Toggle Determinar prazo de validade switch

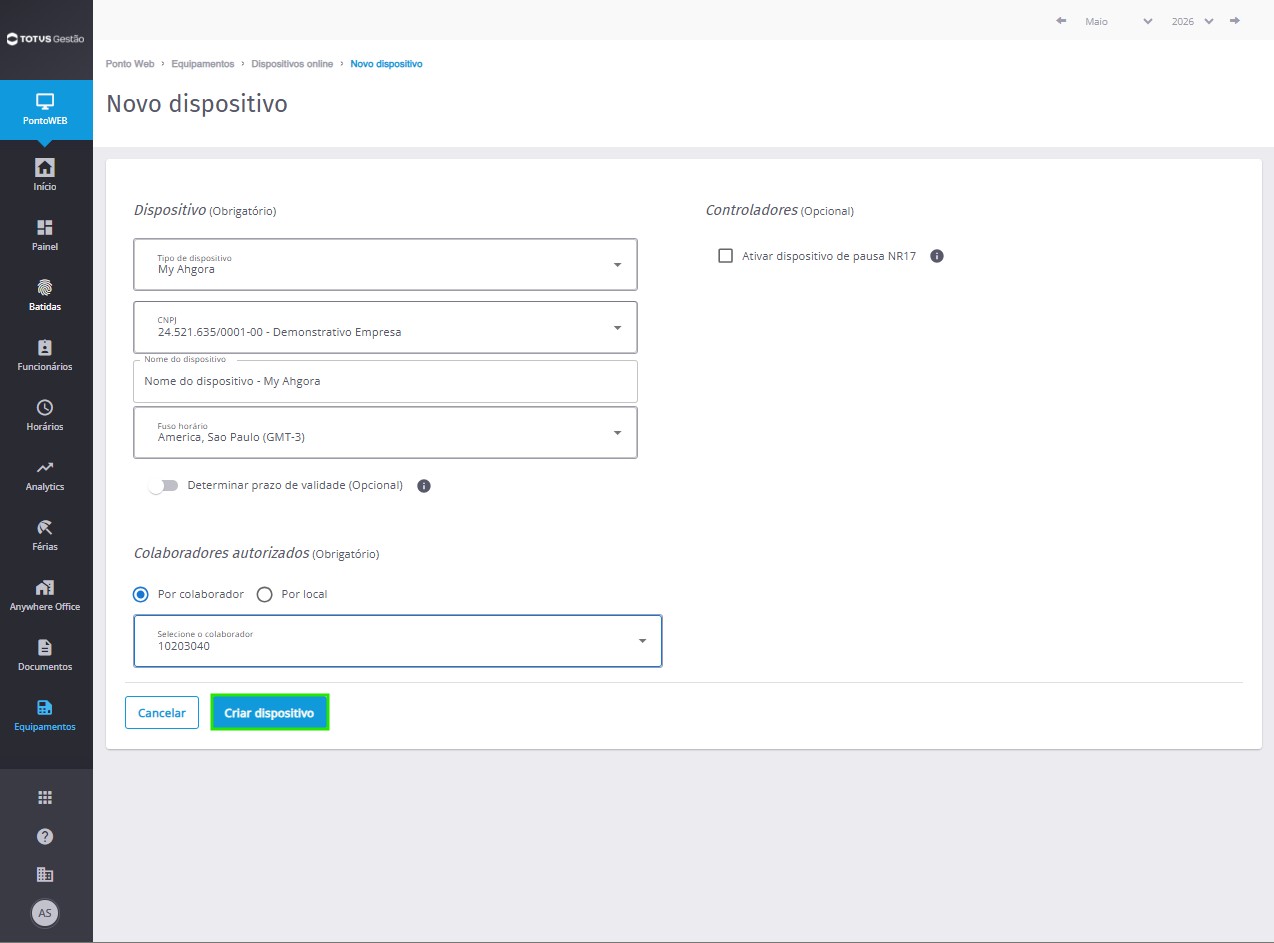(162, 485)
